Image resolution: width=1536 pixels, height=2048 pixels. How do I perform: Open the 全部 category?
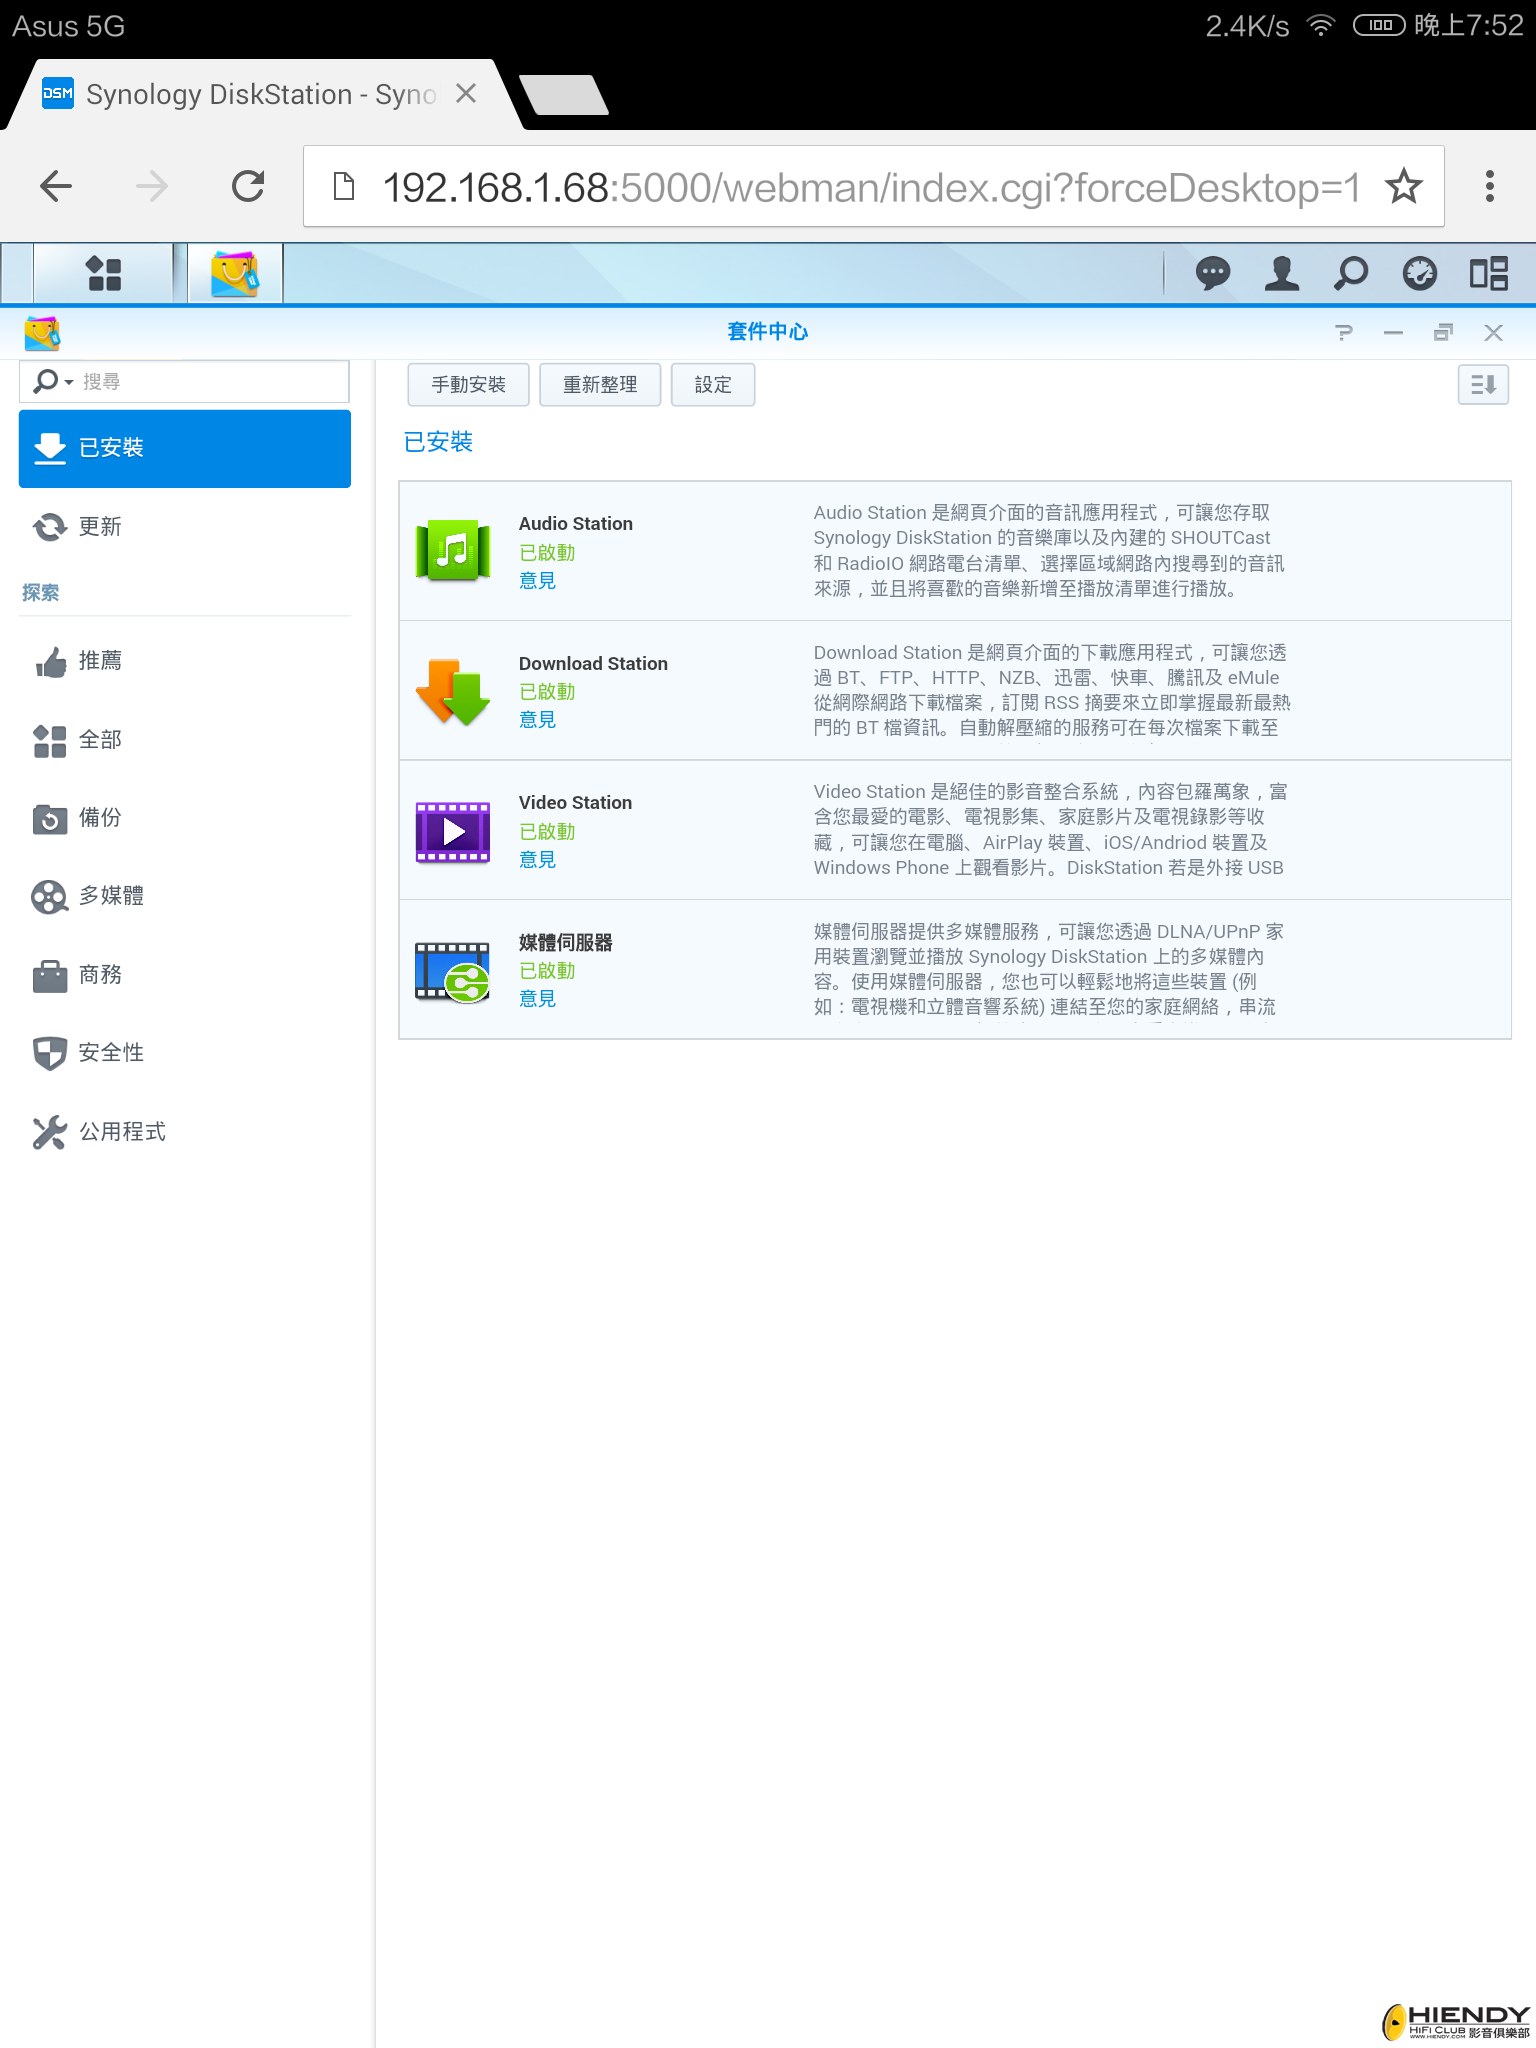185,740
